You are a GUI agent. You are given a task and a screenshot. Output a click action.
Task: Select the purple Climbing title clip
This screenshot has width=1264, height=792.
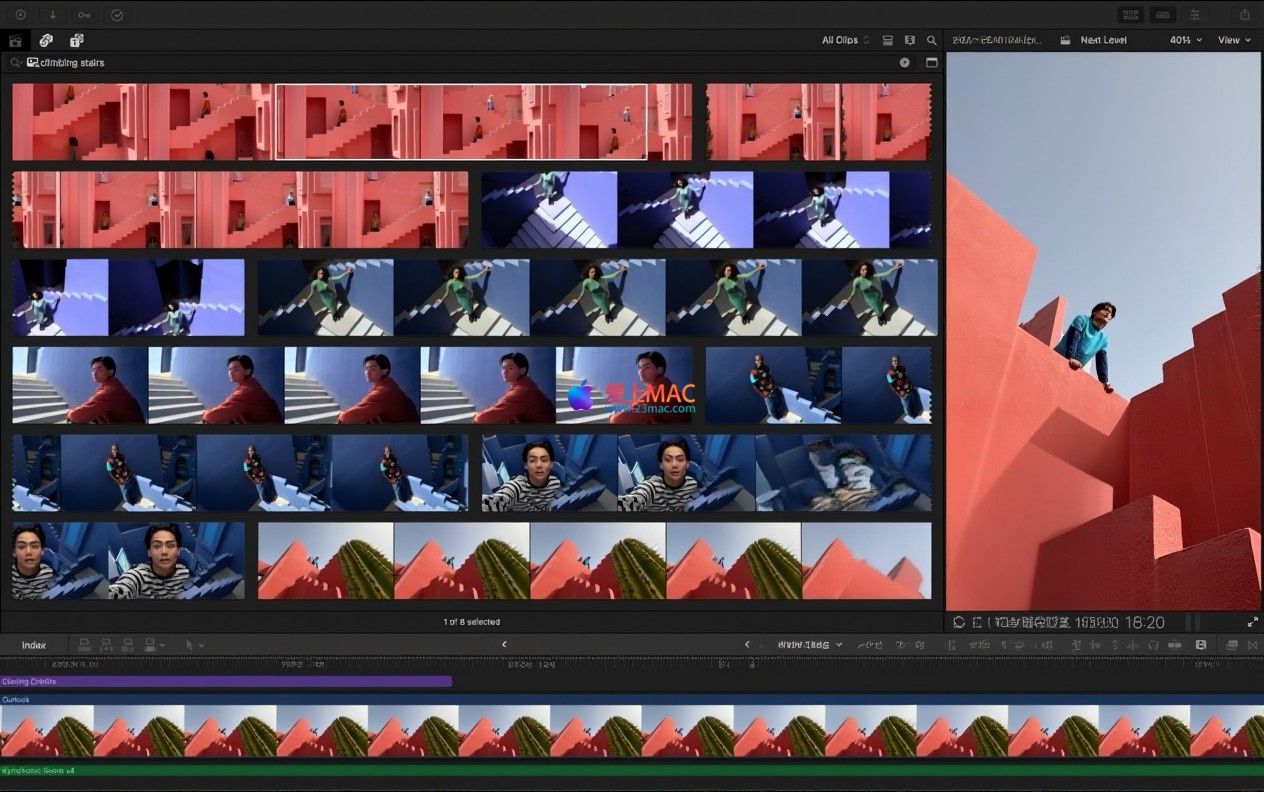[x=226, y=682]
